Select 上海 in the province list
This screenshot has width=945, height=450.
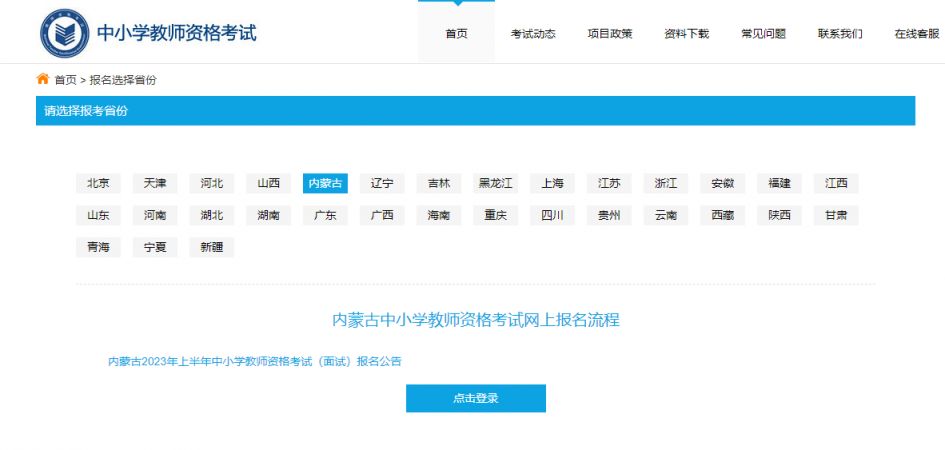(552, 183)
